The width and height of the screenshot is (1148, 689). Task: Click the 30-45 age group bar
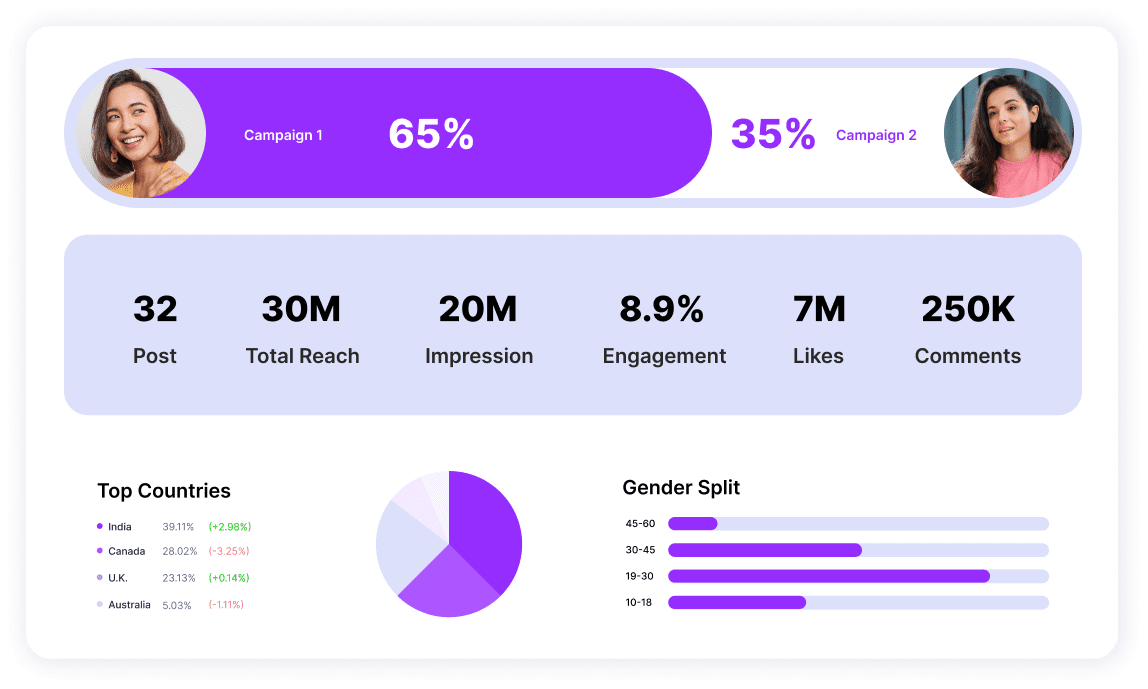(x=764, y=550)
